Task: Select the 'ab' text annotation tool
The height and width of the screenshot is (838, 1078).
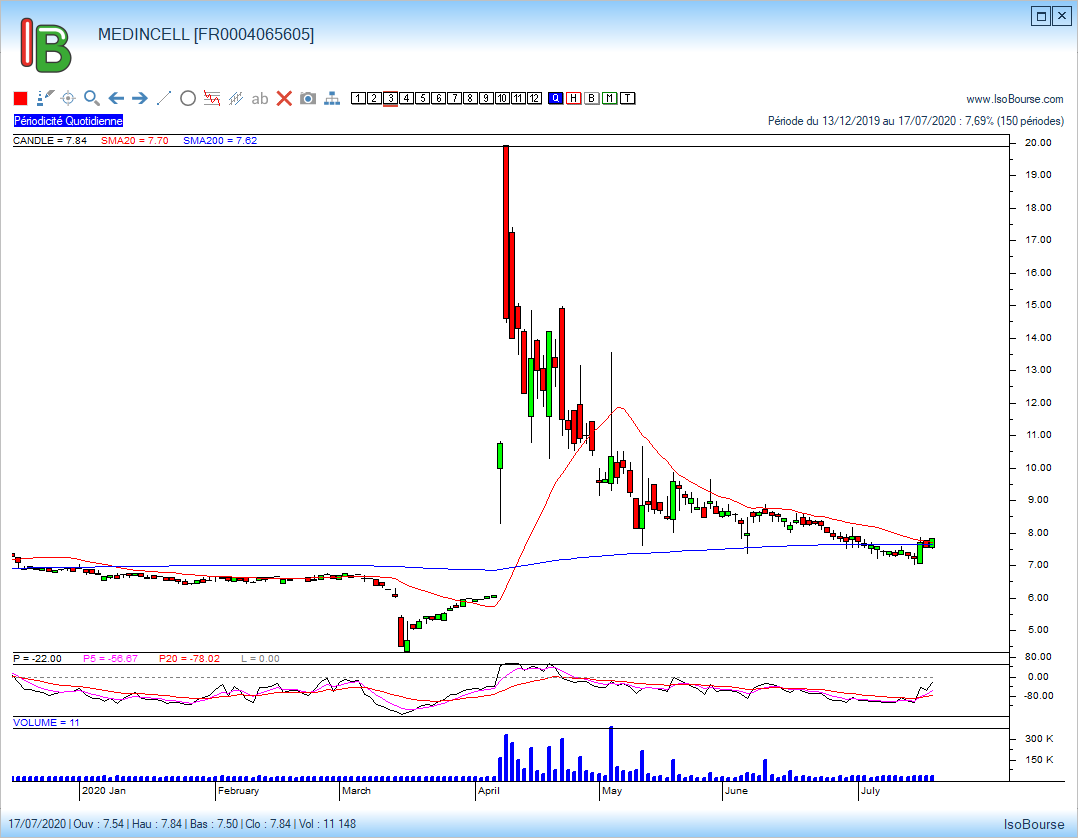Action: (x=260, y=99)
